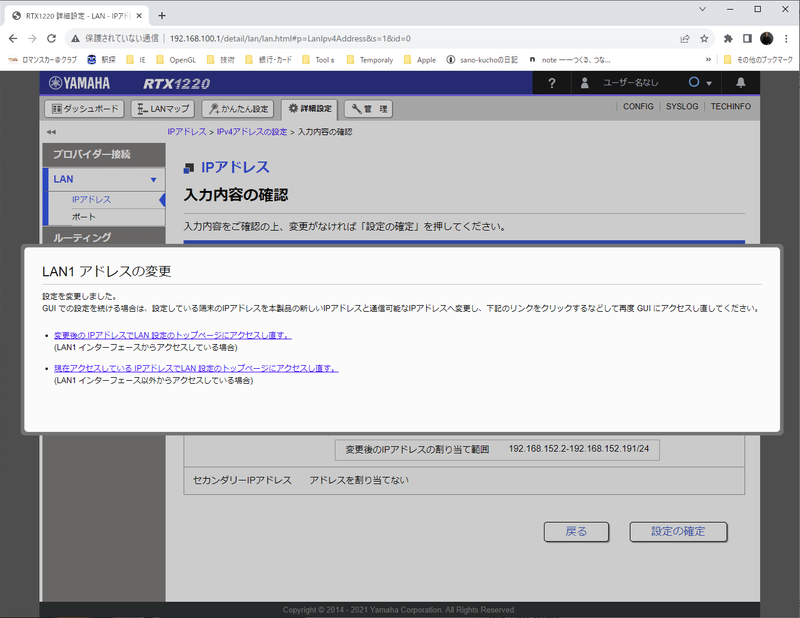The image size is (800, 618).
Task: Click the 設定の確定 button
Action: tap(678, 532)
